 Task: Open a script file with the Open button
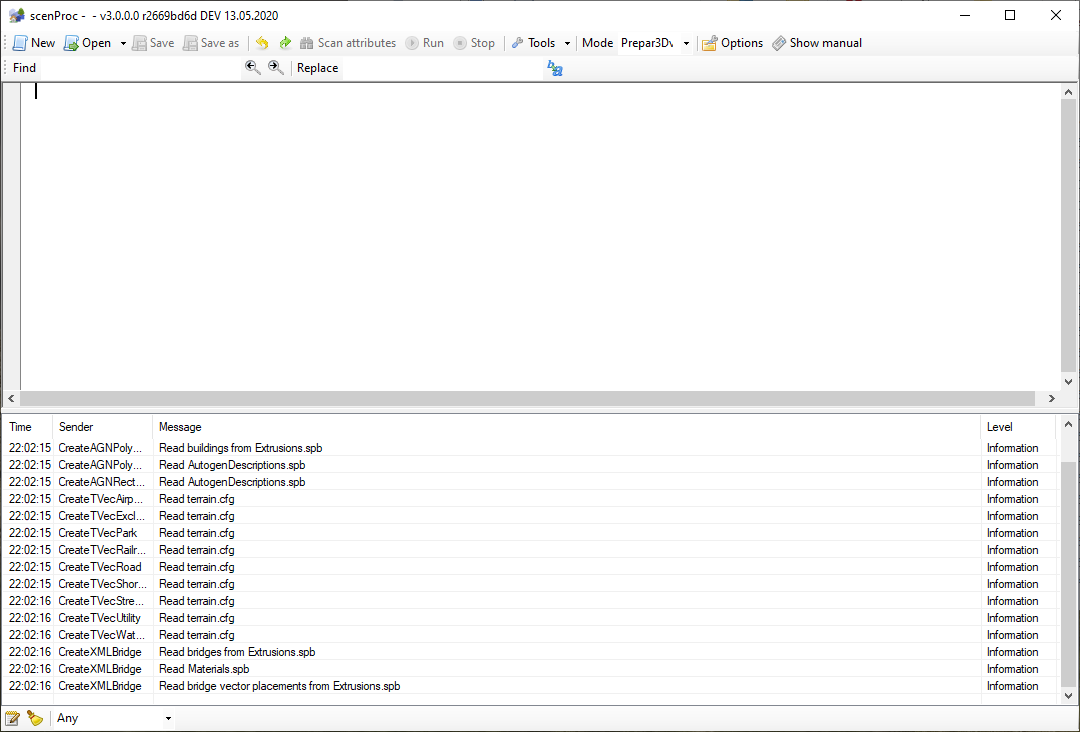pos(87,43)
